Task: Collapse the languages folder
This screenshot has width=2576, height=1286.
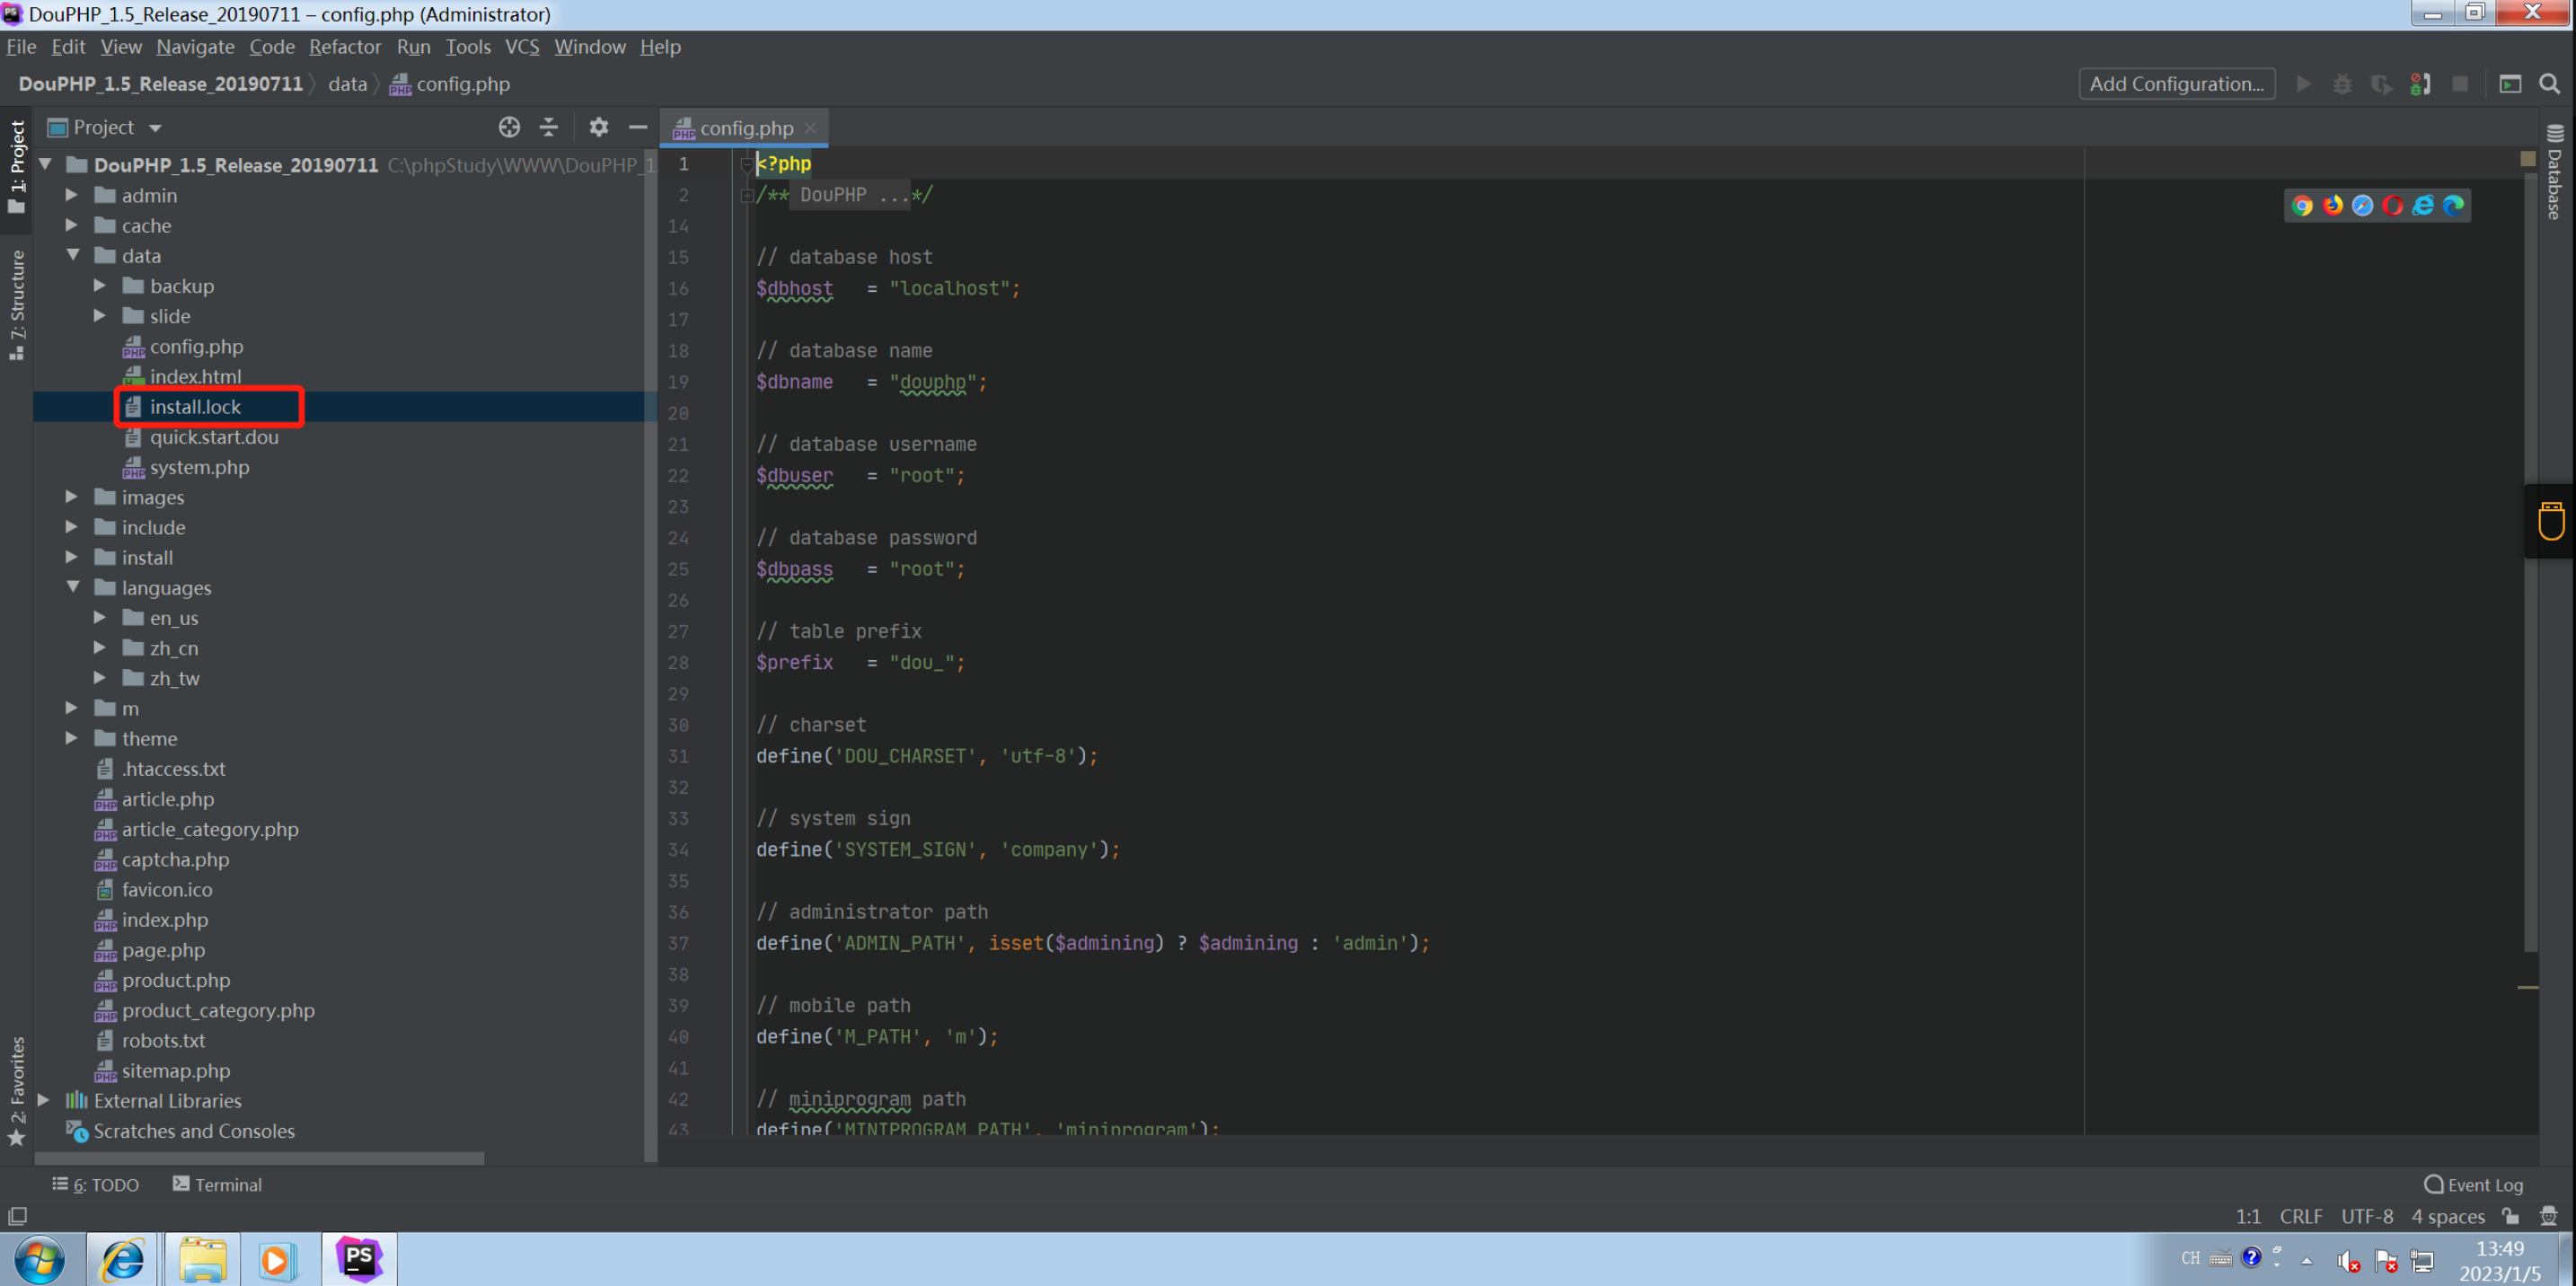Action: pos(73,587)
